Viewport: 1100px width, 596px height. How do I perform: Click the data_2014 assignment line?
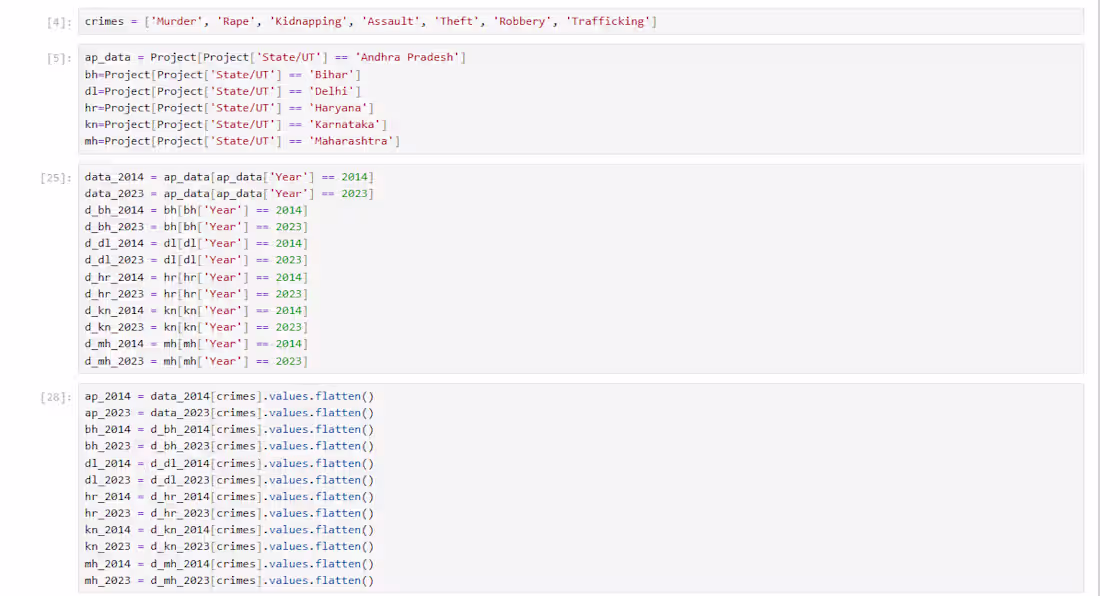229,177
